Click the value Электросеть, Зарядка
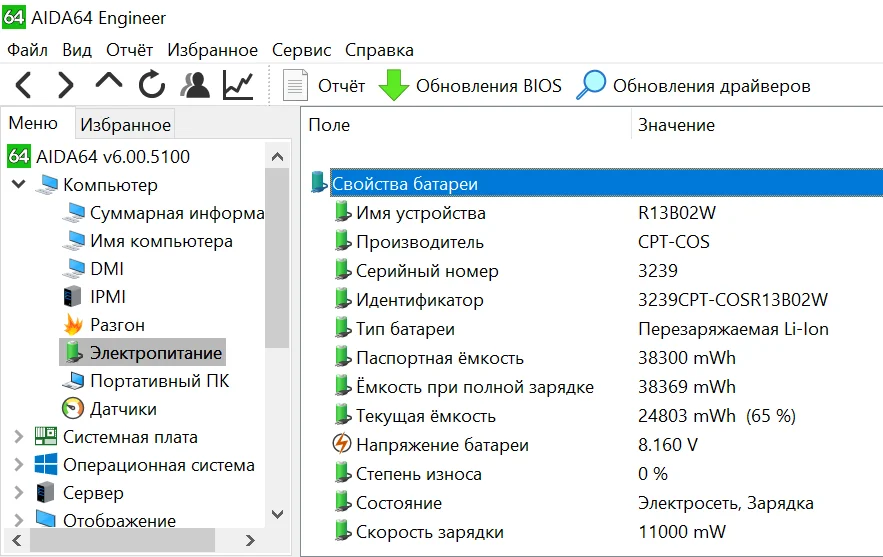883x557 pixels. tap(725, 502)
